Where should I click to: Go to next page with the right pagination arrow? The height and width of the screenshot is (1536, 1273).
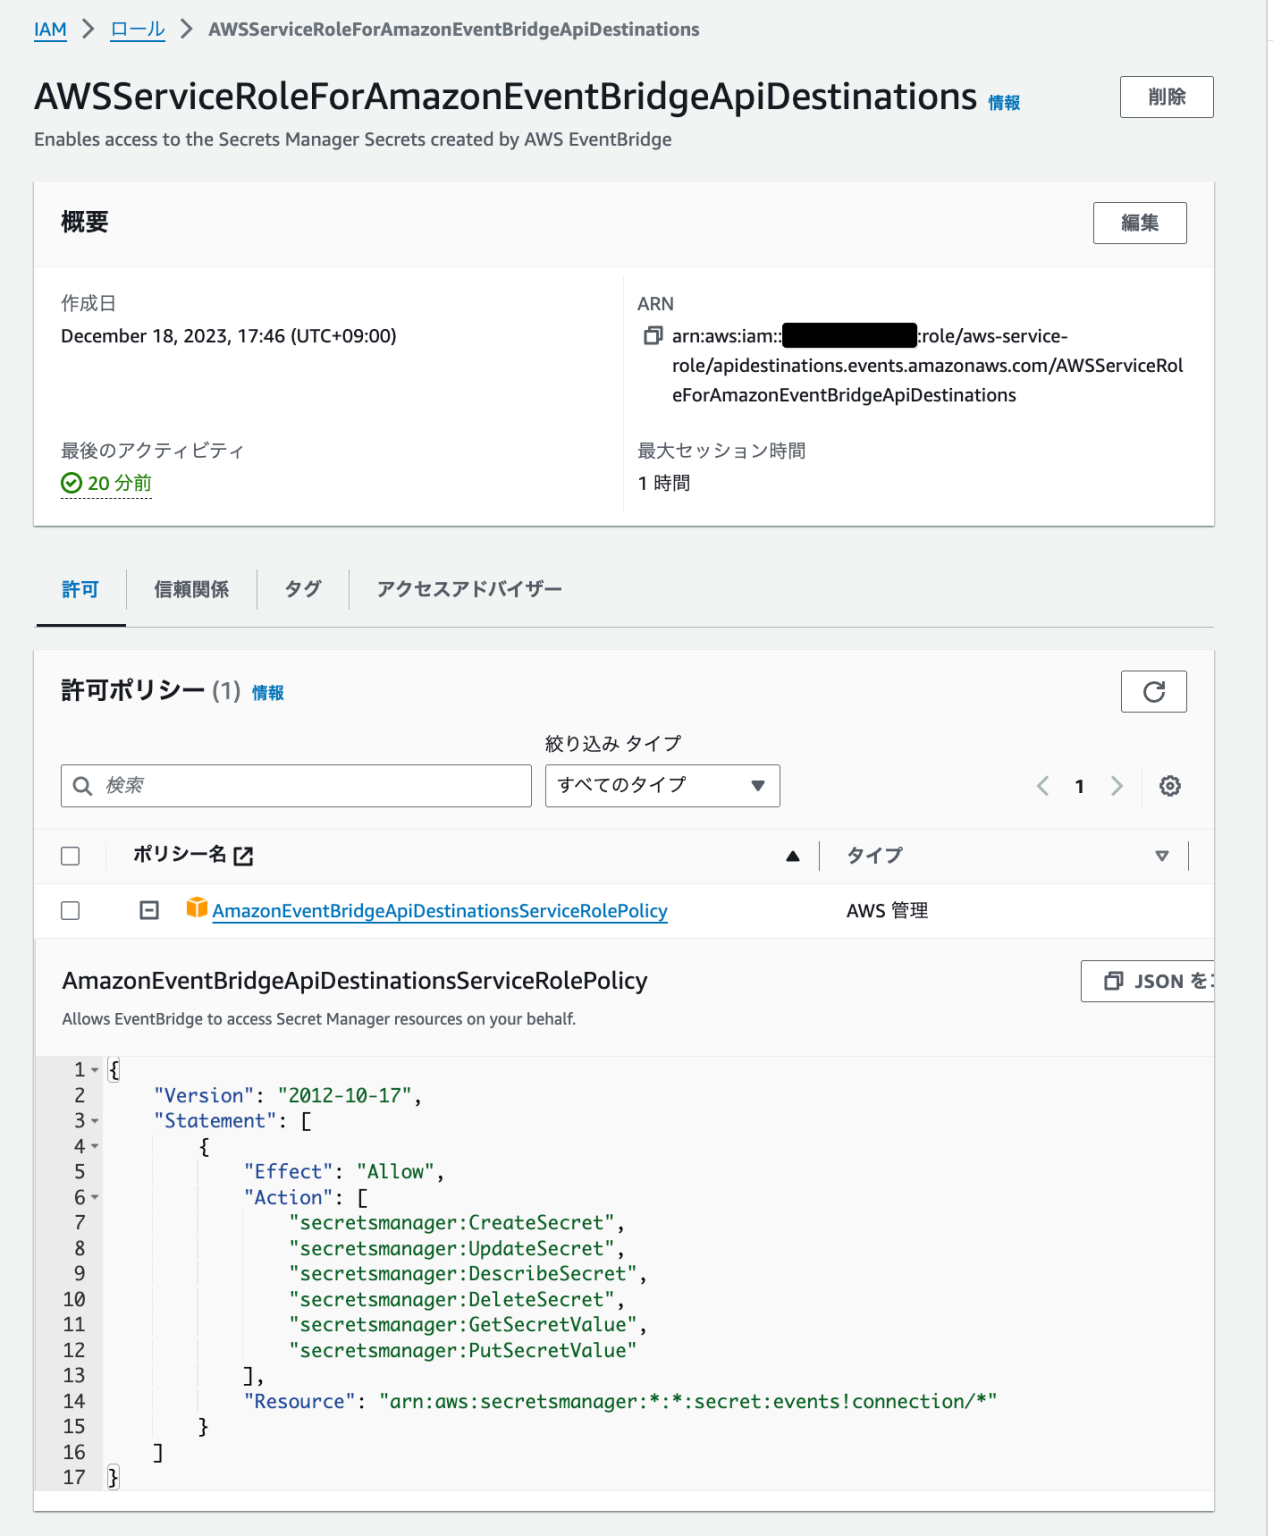(x=1117, y=786)
